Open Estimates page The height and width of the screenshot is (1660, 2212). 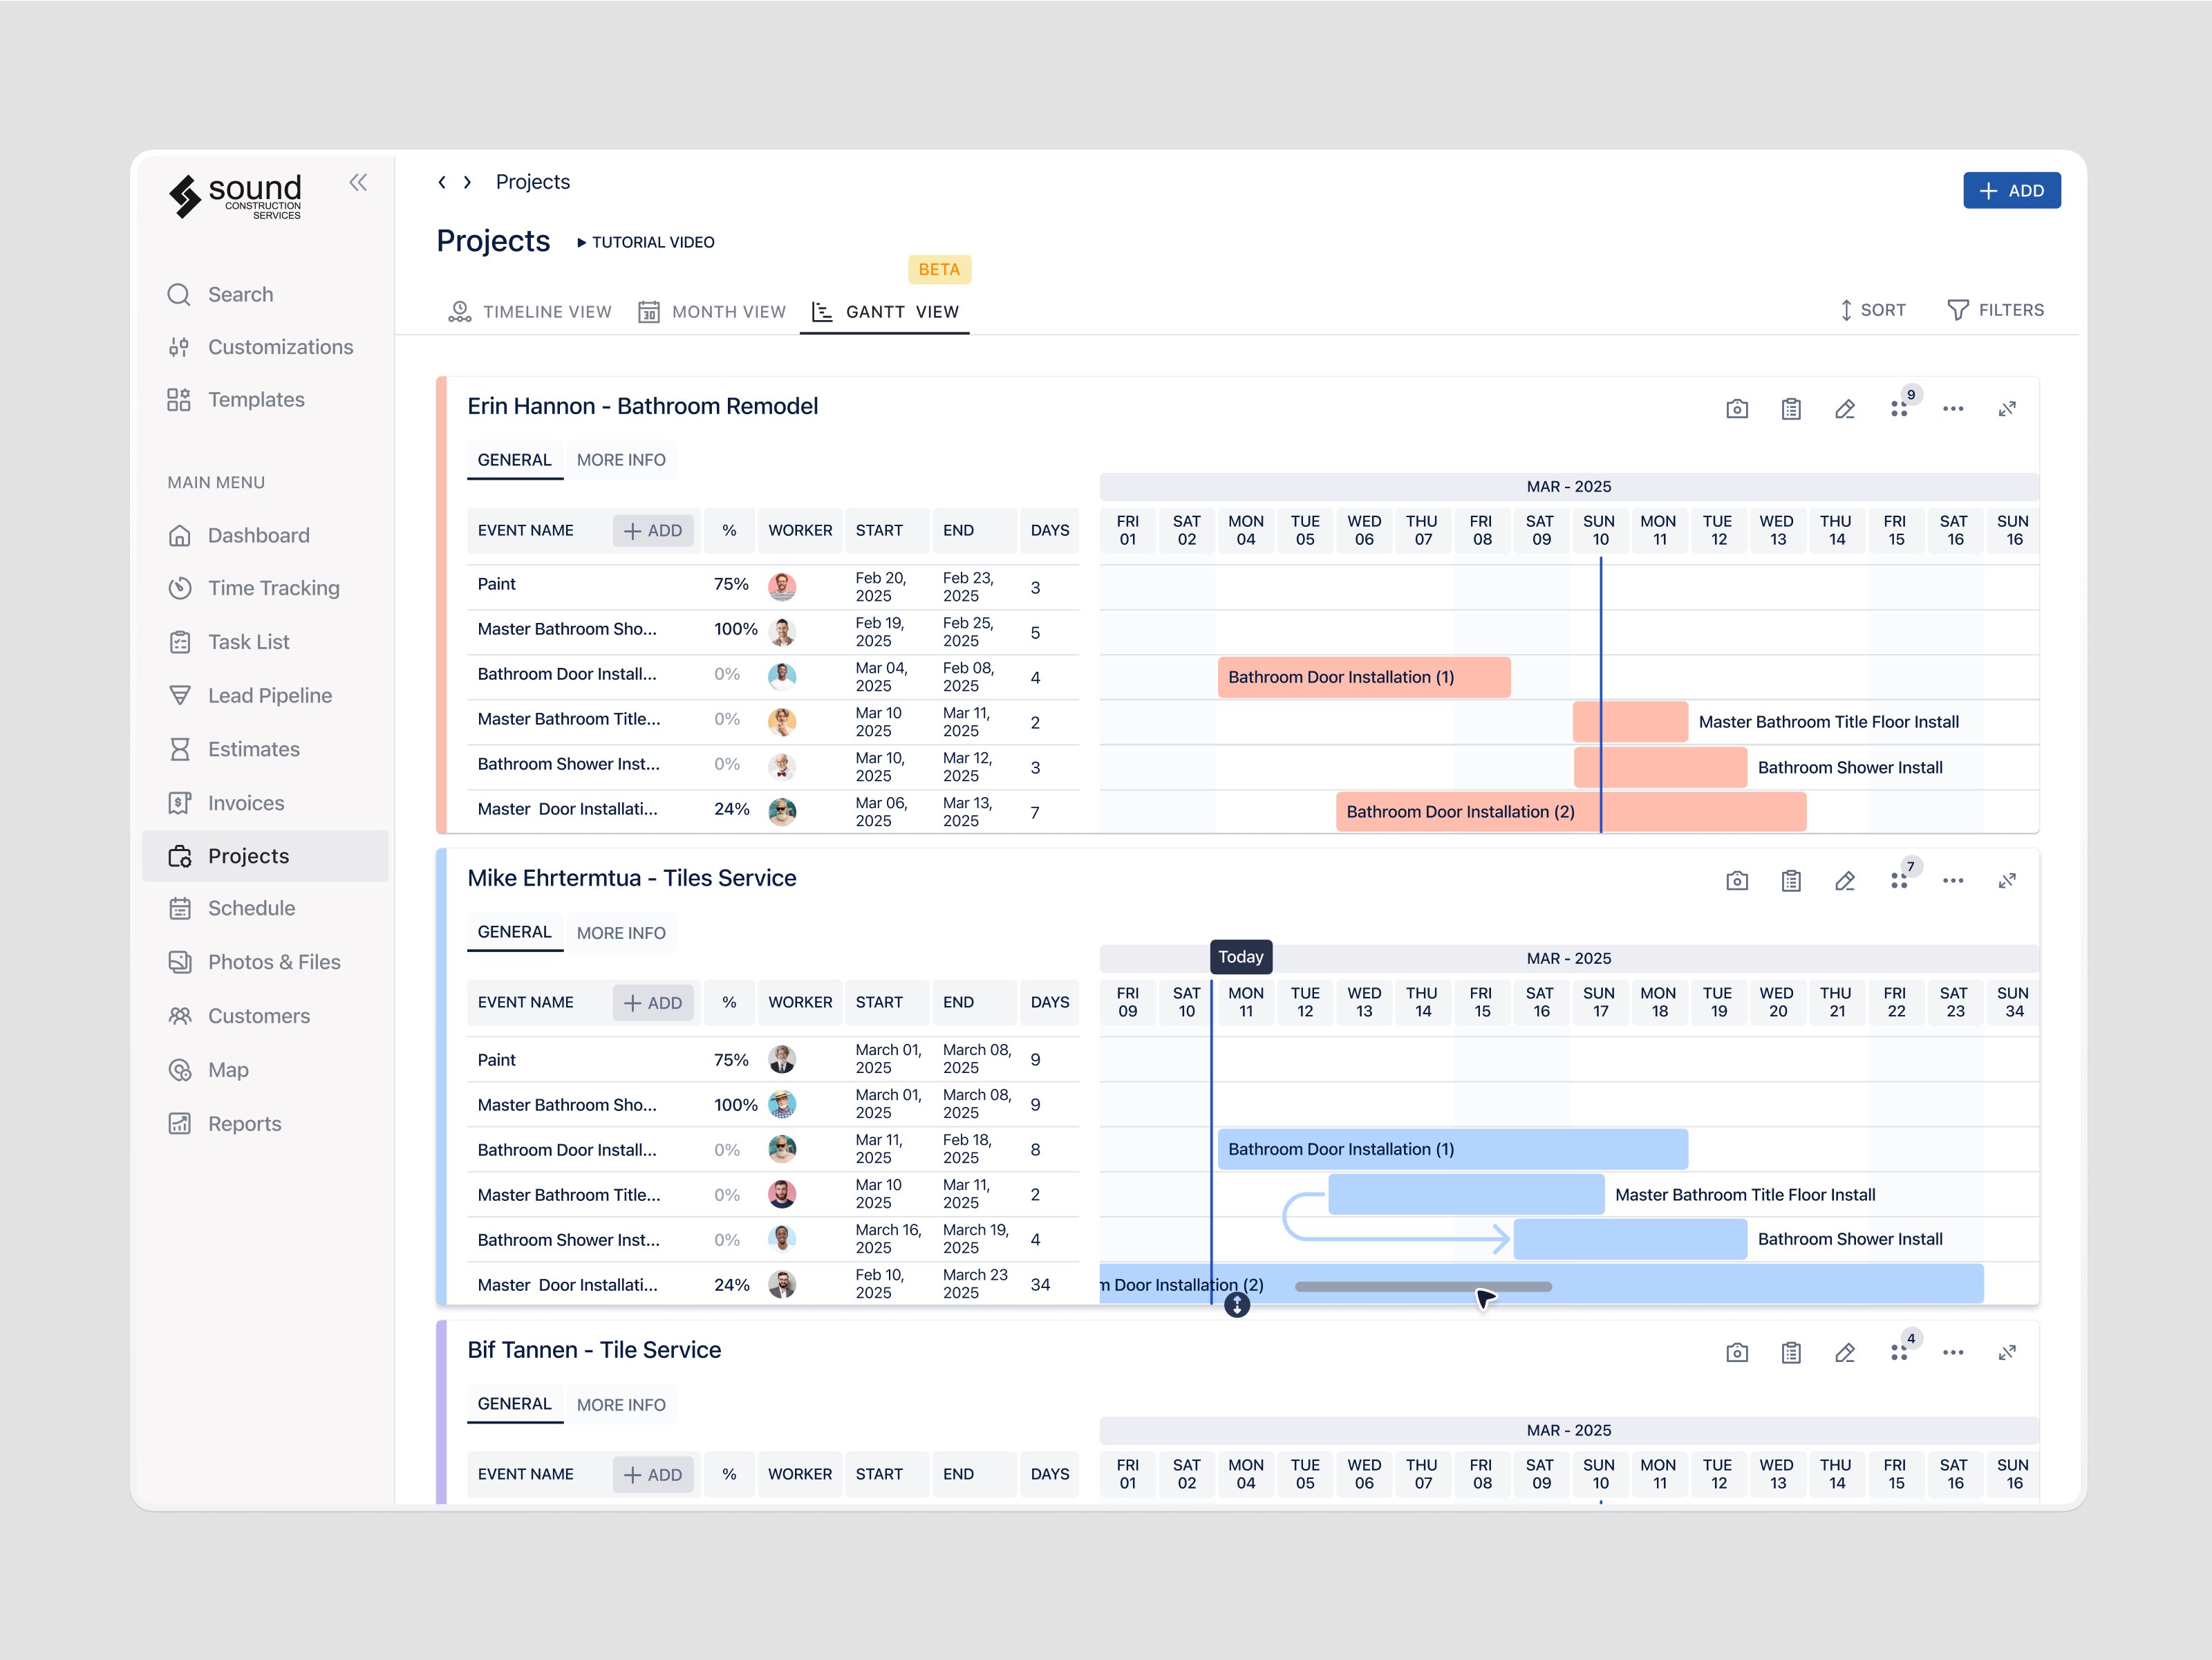click(x=234, y=749)
